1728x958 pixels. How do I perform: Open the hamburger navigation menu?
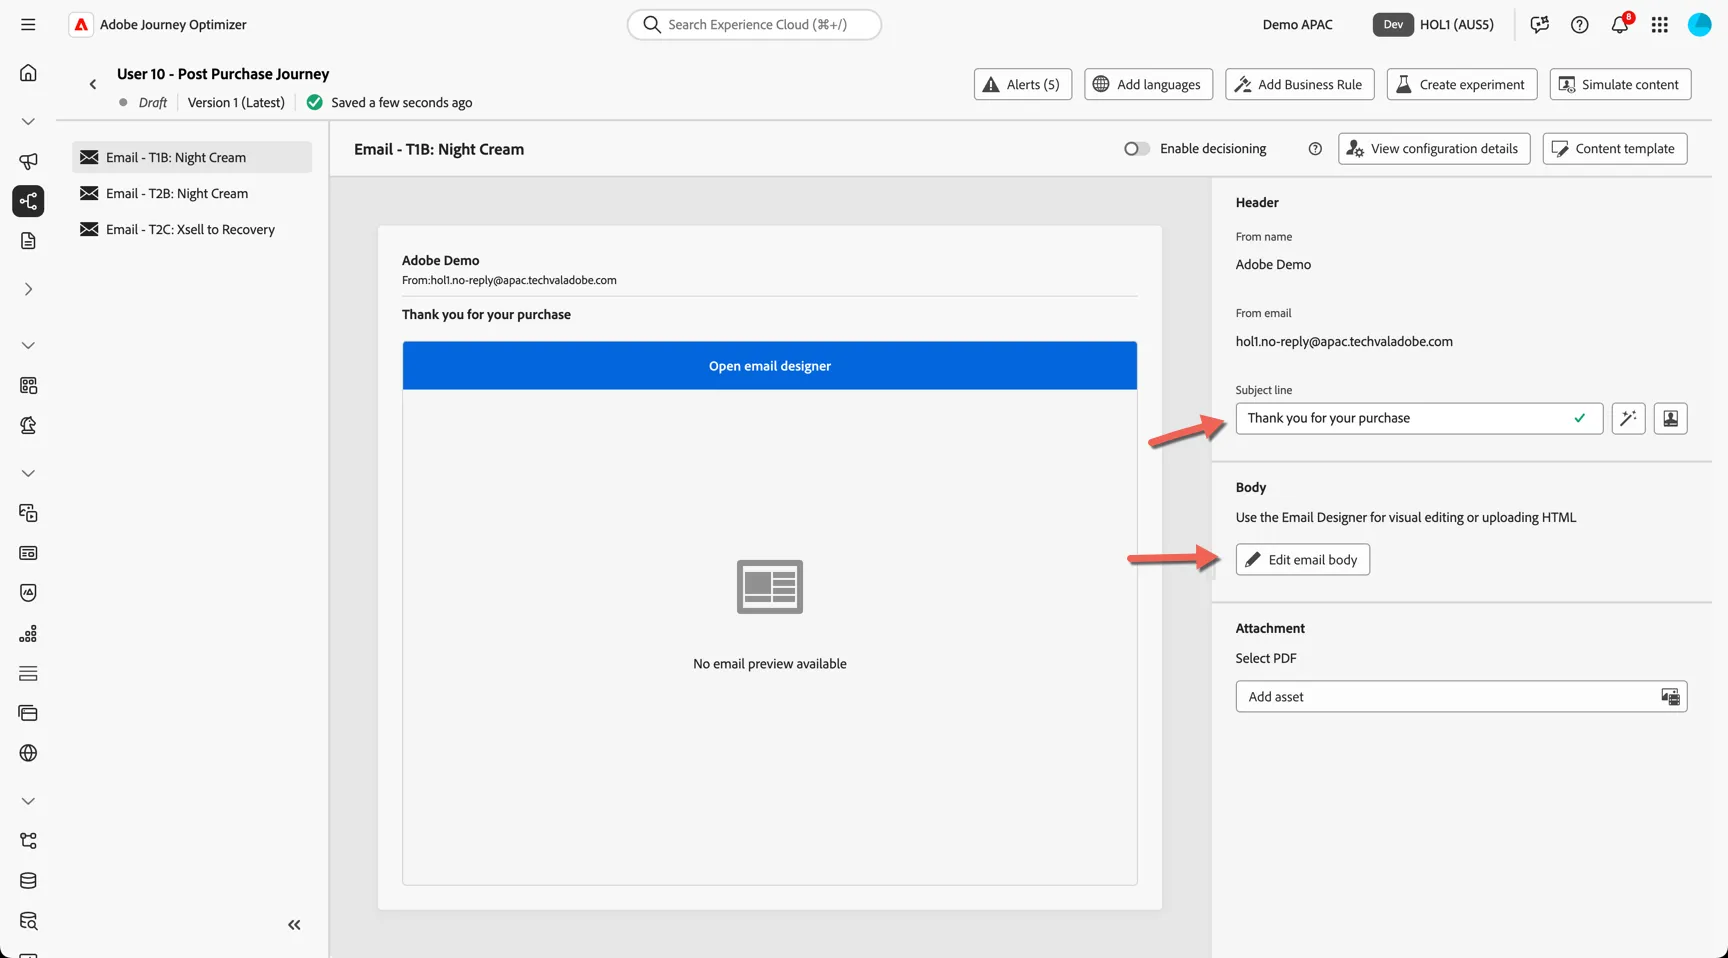(28, 24)
